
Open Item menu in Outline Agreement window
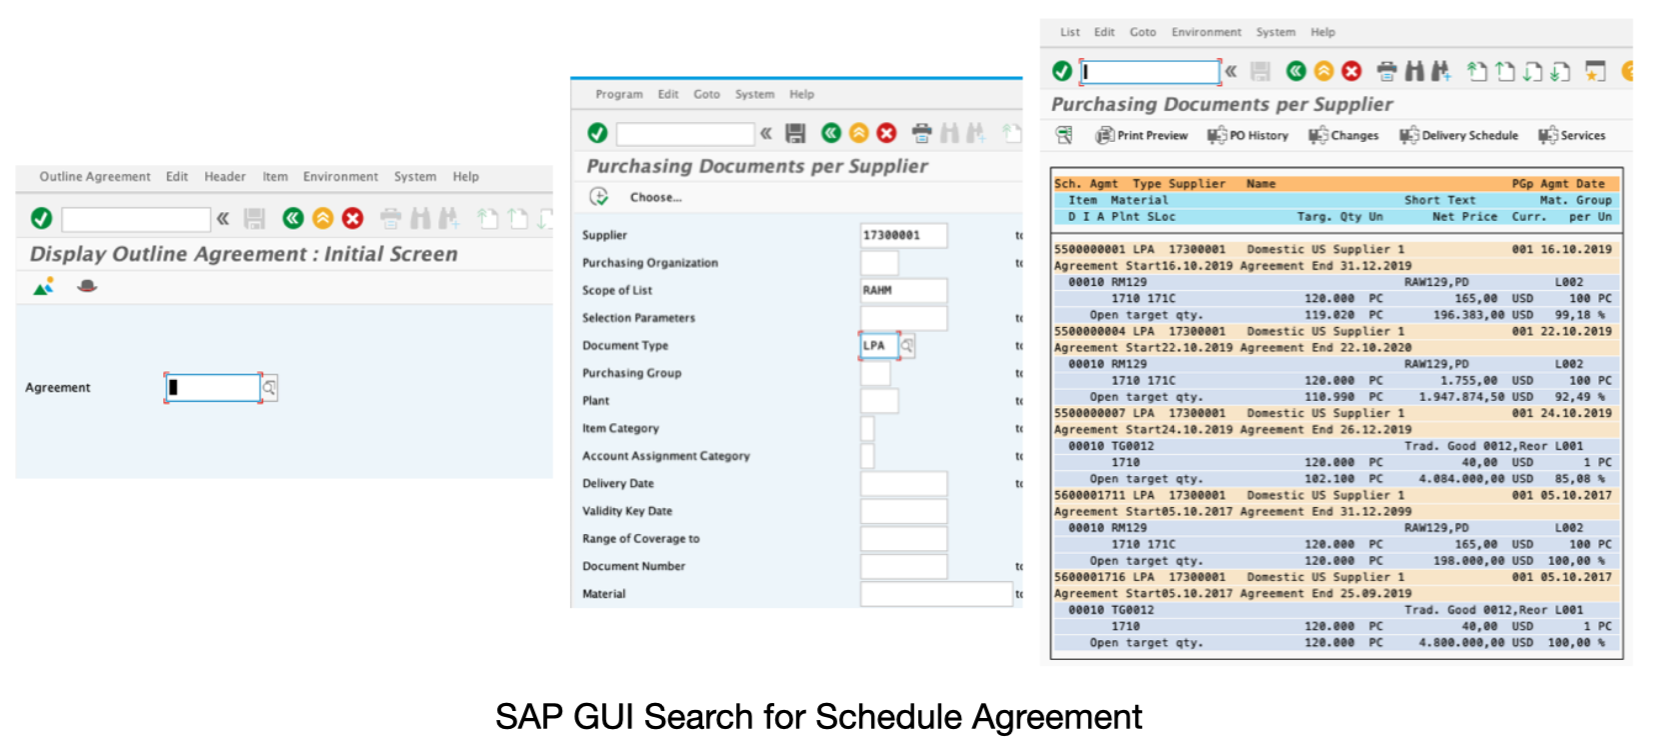[275, 177]
